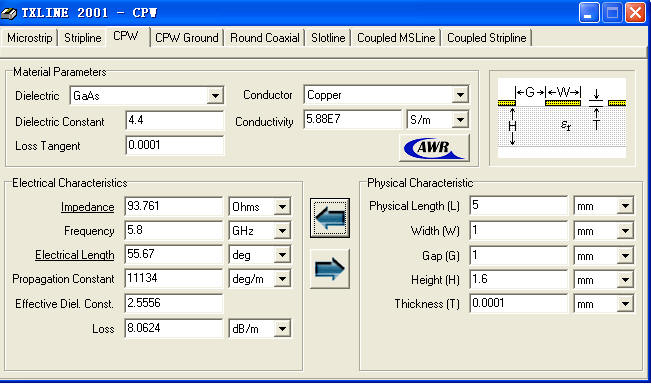Minimize the TXLINE window
Screen dimensions: 651x384
pos(589,13)
